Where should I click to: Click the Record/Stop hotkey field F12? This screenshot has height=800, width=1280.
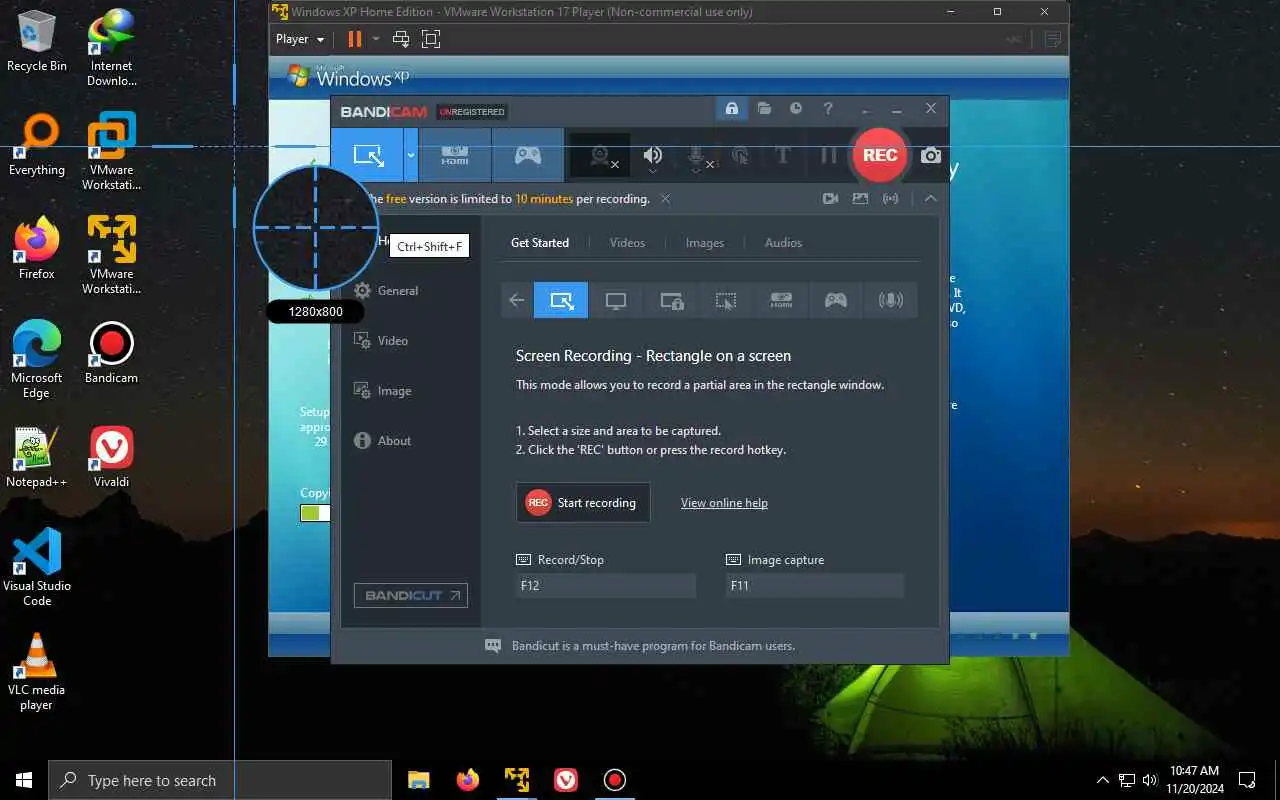pyautogui.click(x=605, y=586)
